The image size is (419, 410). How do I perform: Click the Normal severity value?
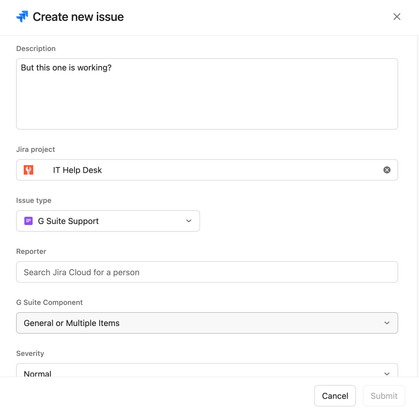pos(37,374)
